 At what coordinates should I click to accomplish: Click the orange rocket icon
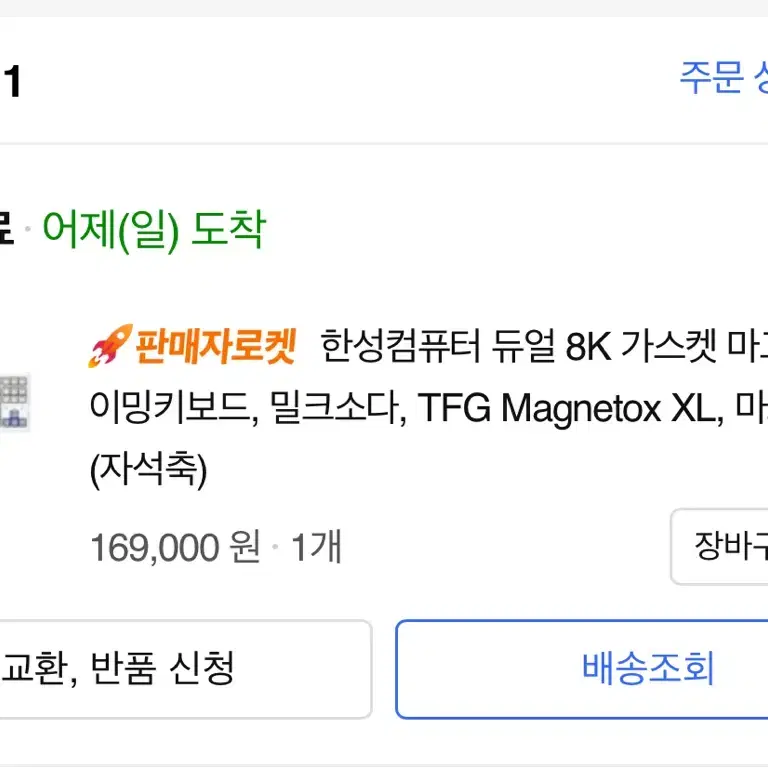[110, 345]
